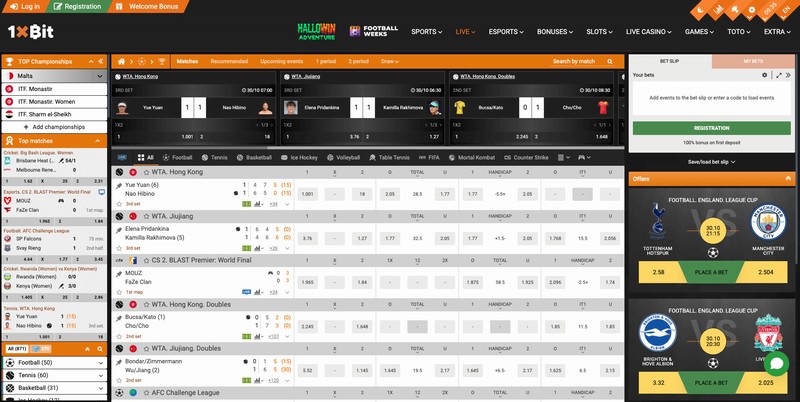The width and height of the screenshot is (800, 402).
Task: Open the BONUSES dropdown menu
Action: (x=555, y=32)
